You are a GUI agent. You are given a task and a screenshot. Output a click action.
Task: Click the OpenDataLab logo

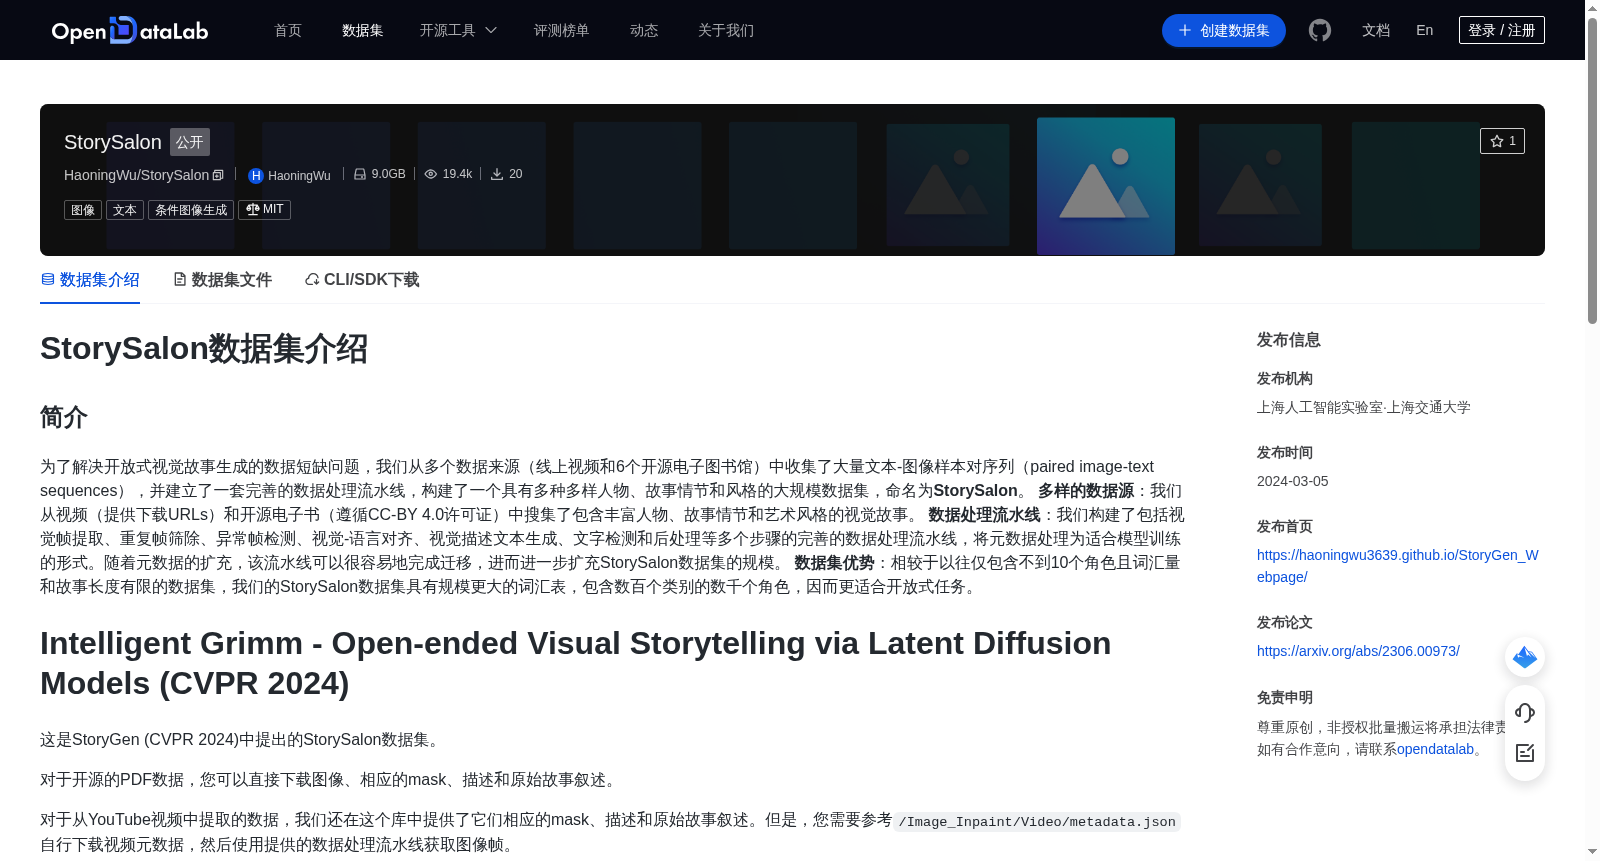130,30
